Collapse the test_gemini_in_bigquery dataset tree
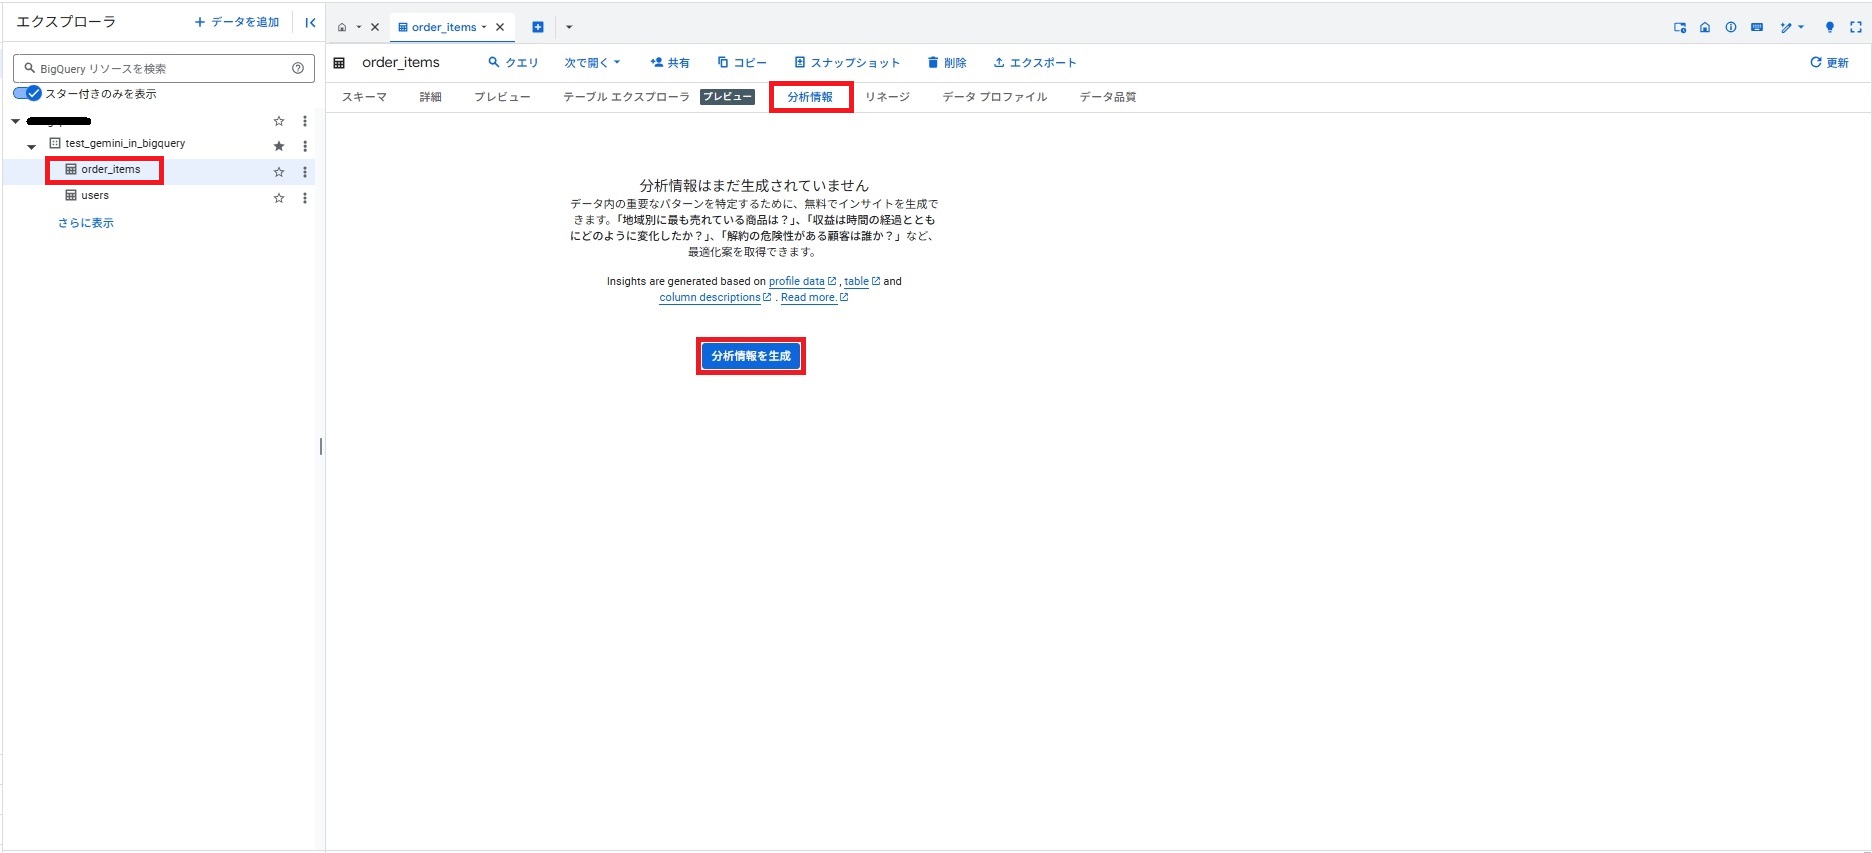This screenshot has height=853, width=1872. point(31,146)
